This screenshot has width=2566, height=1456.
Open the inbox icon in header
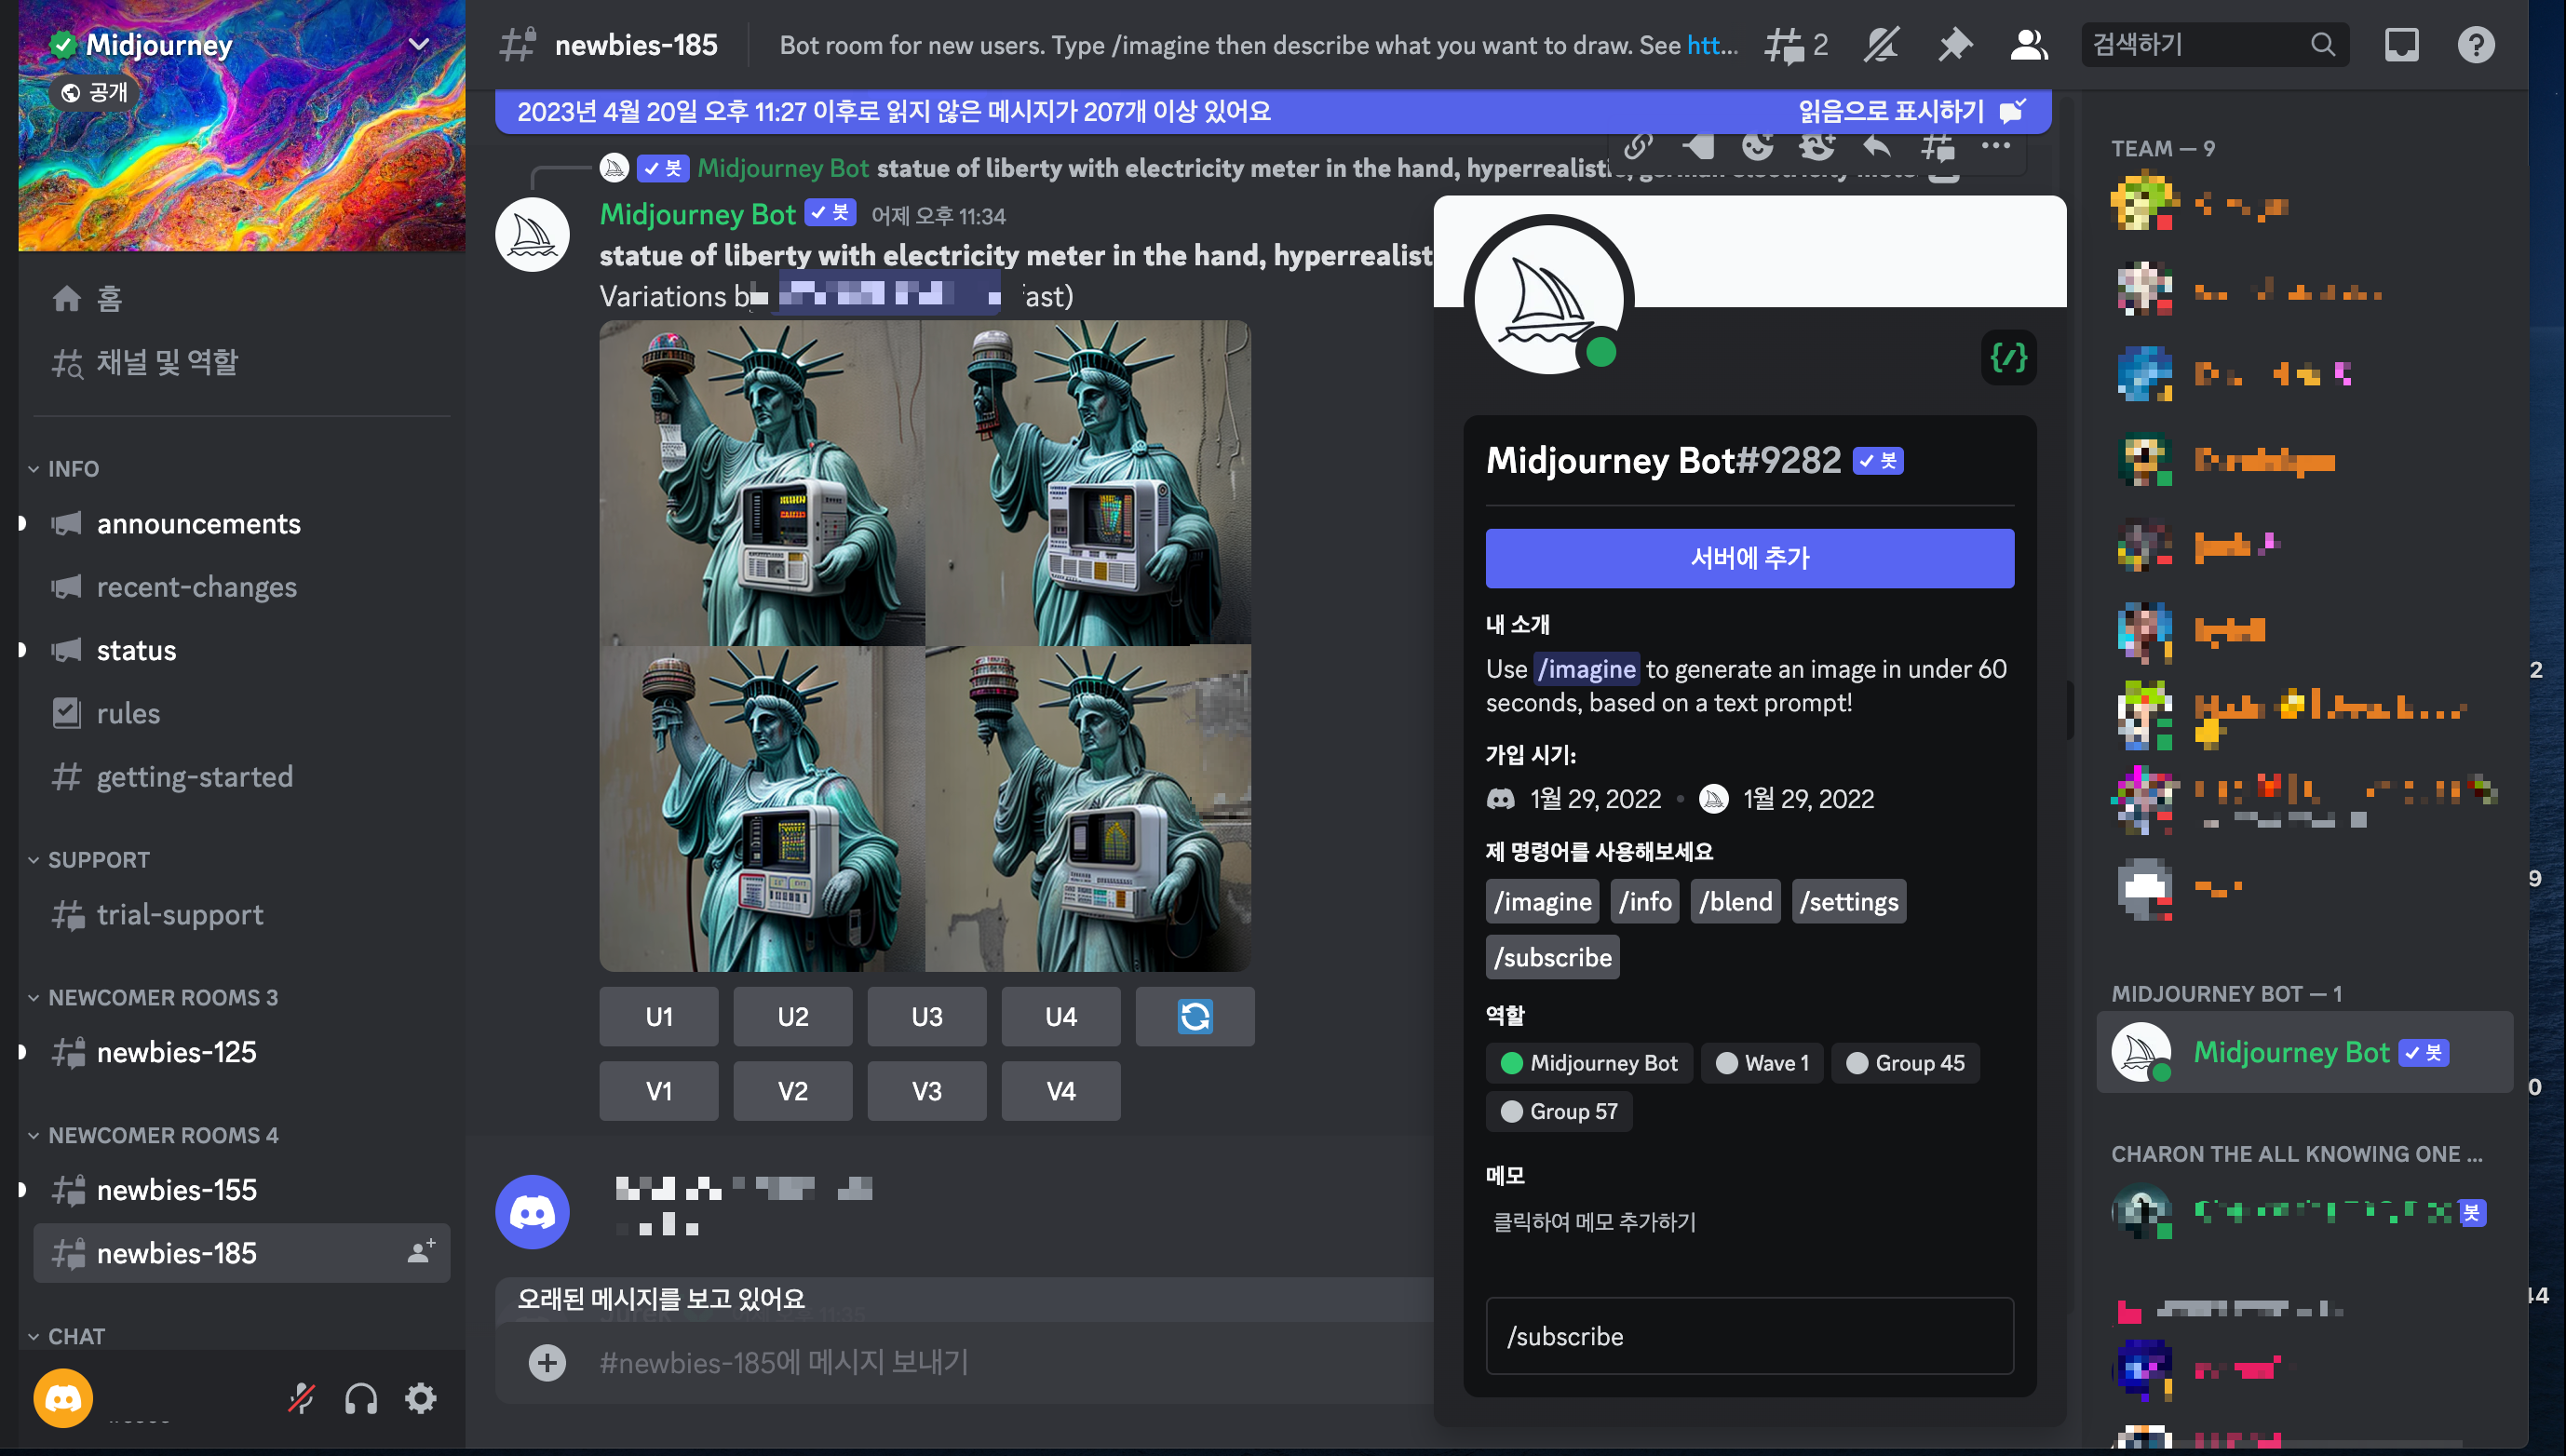click(x=2401, y=45)
